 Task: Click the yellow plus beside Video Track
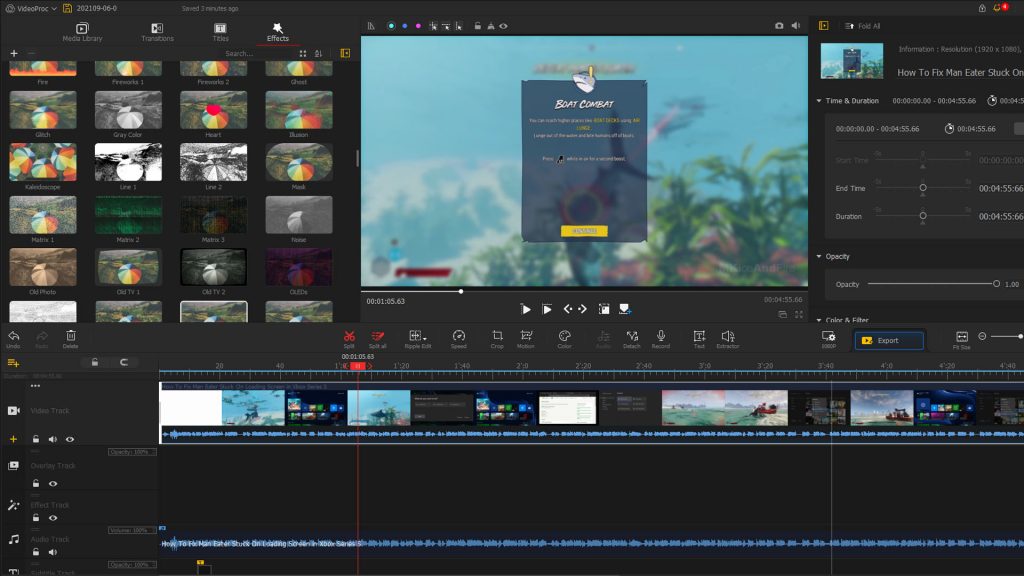coord(13,440)
